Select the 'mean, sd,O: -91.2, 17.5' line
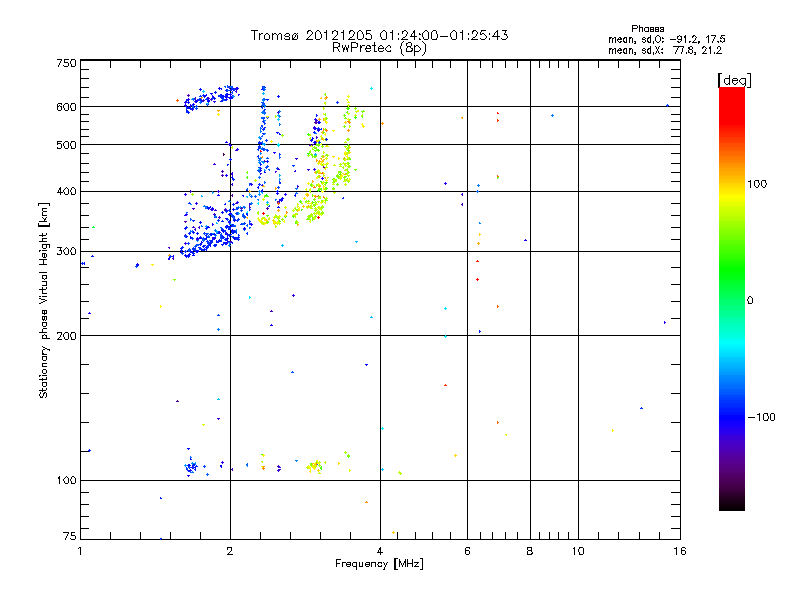The height and width of the screenshot is (600, 800). click(x=666, y=39)
